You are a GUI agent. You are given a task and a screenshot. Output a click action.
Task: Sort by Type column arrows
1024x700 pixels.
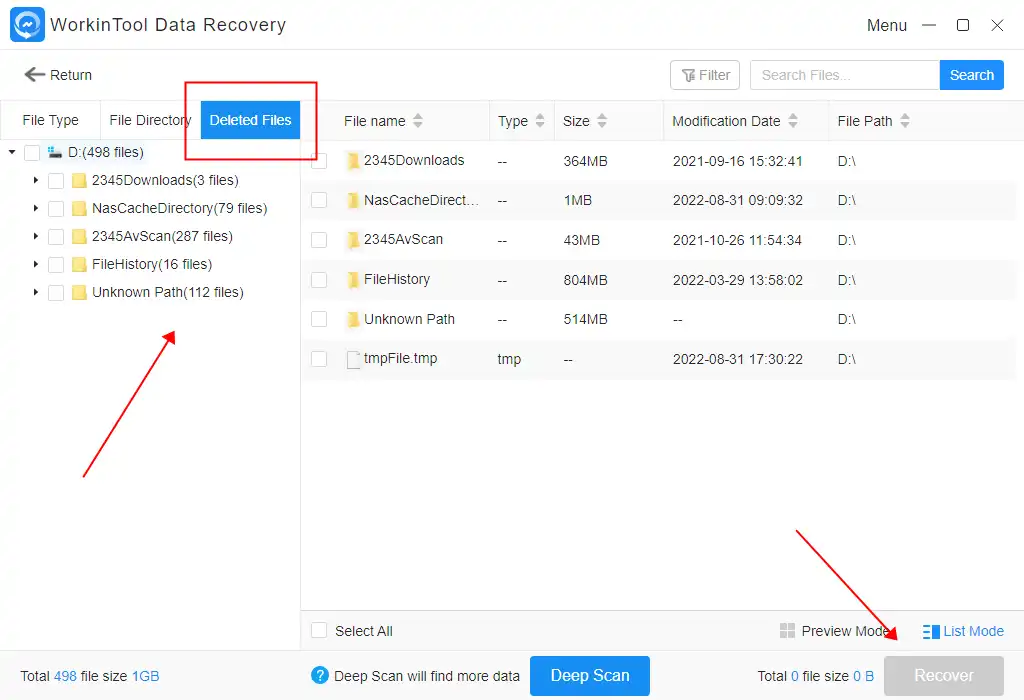[x=539, y=121]
